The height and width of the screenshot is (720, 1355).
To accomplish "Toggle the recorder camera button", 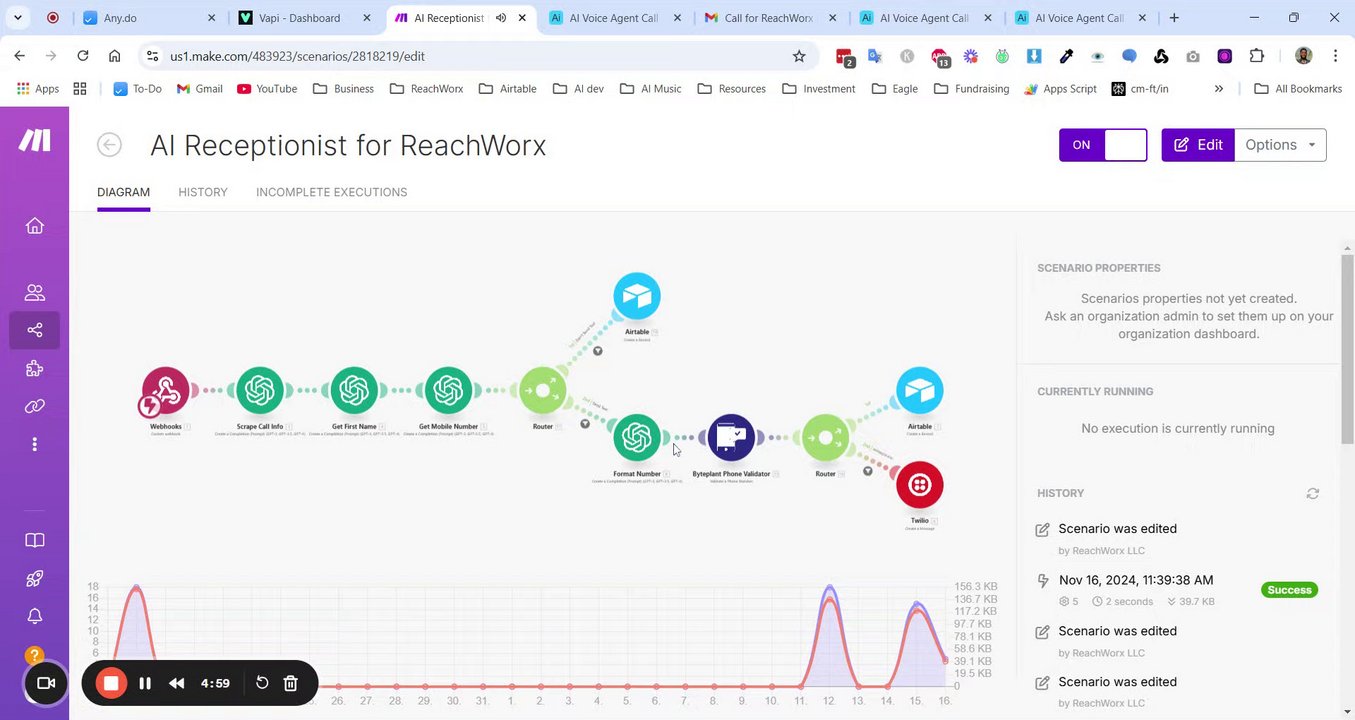I will click(46, 683).
